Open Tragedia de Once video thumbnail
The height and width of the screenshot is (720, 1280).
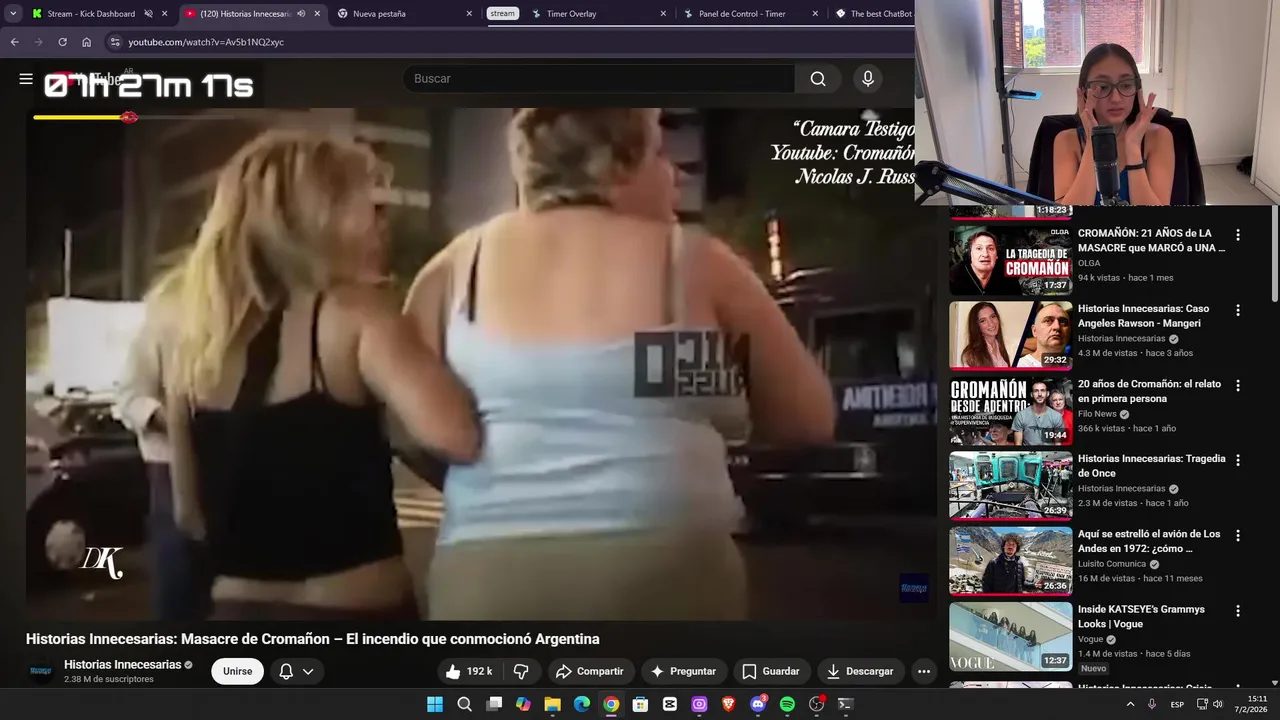pos(1010,485)
